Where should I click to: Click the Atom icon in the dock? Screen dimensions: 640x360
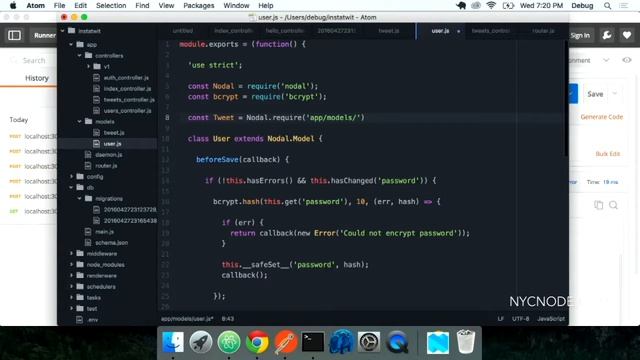coord(229,342)
